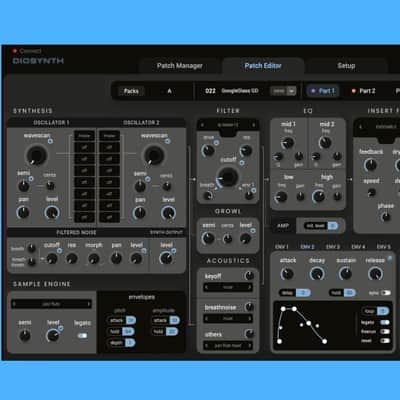Open keyoff sample selector
Screen dimensions: 400x400
tap(228, 287)
